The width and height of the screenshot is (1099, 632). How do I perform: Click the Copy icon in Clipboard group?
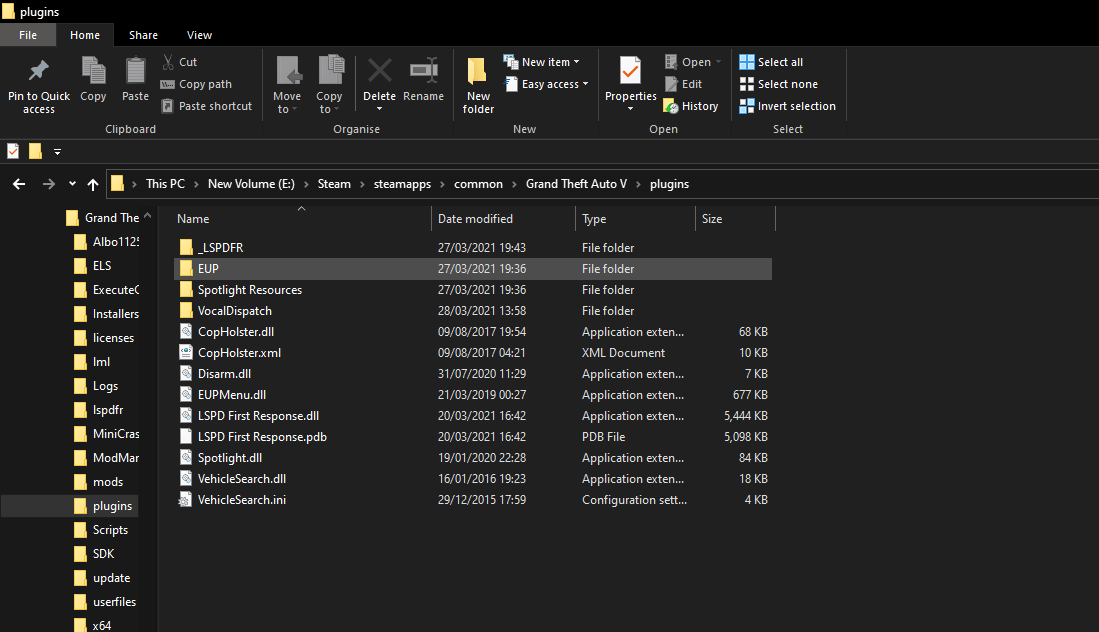93,72
